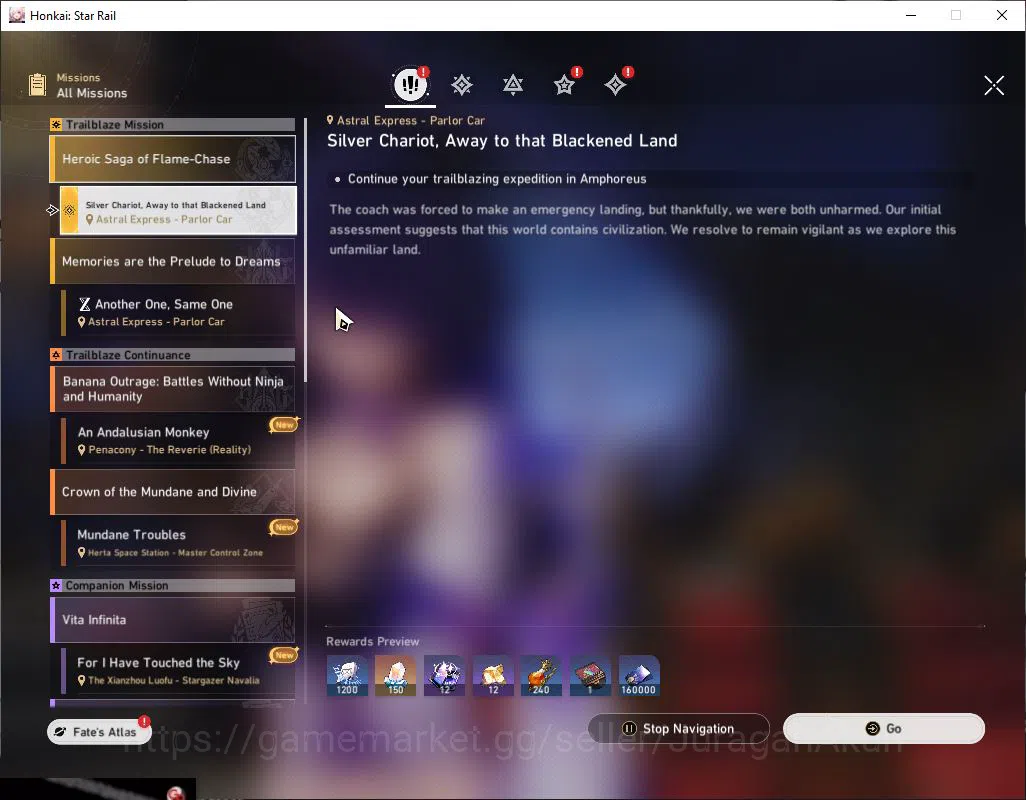Click the New badge on For I Have Touched the Sky
Image resolution: width=1026 pixels, height=800 pixels.
[x=284, y=655]
